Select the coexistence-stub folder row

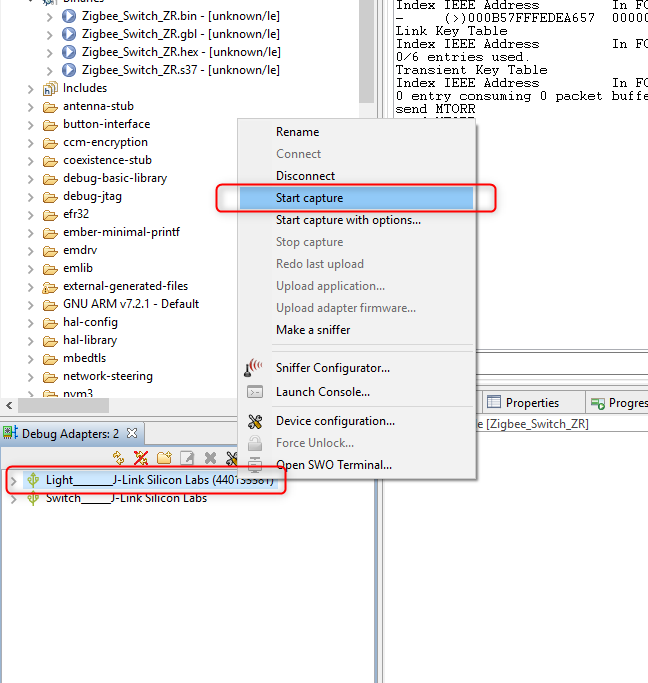coord(107,160)
